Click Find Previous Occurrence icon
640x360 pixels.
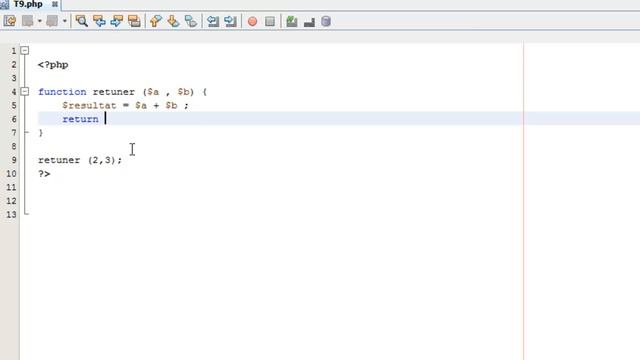(99, 21)
